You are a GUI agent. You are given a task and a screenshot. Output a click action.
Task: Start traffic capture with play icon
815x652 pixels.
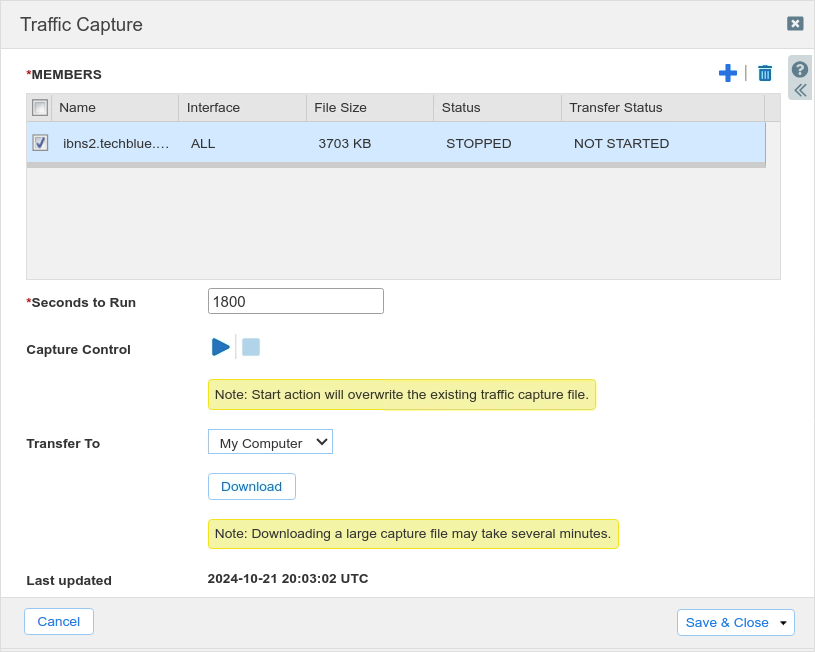[x=221, y=347]
